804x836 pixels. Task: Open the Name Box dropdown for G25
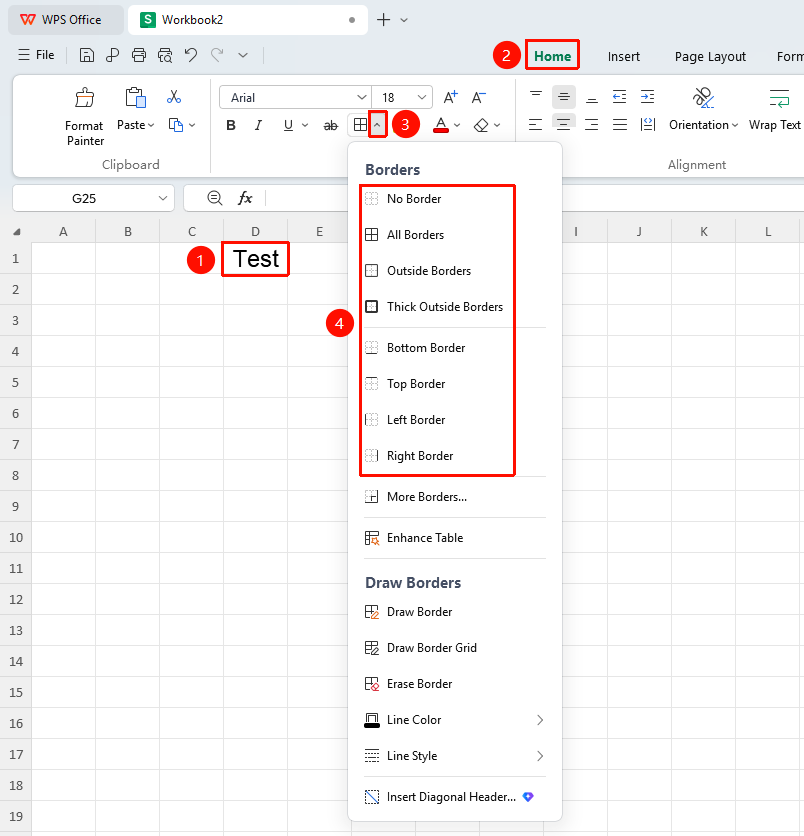tap(163, 198)
